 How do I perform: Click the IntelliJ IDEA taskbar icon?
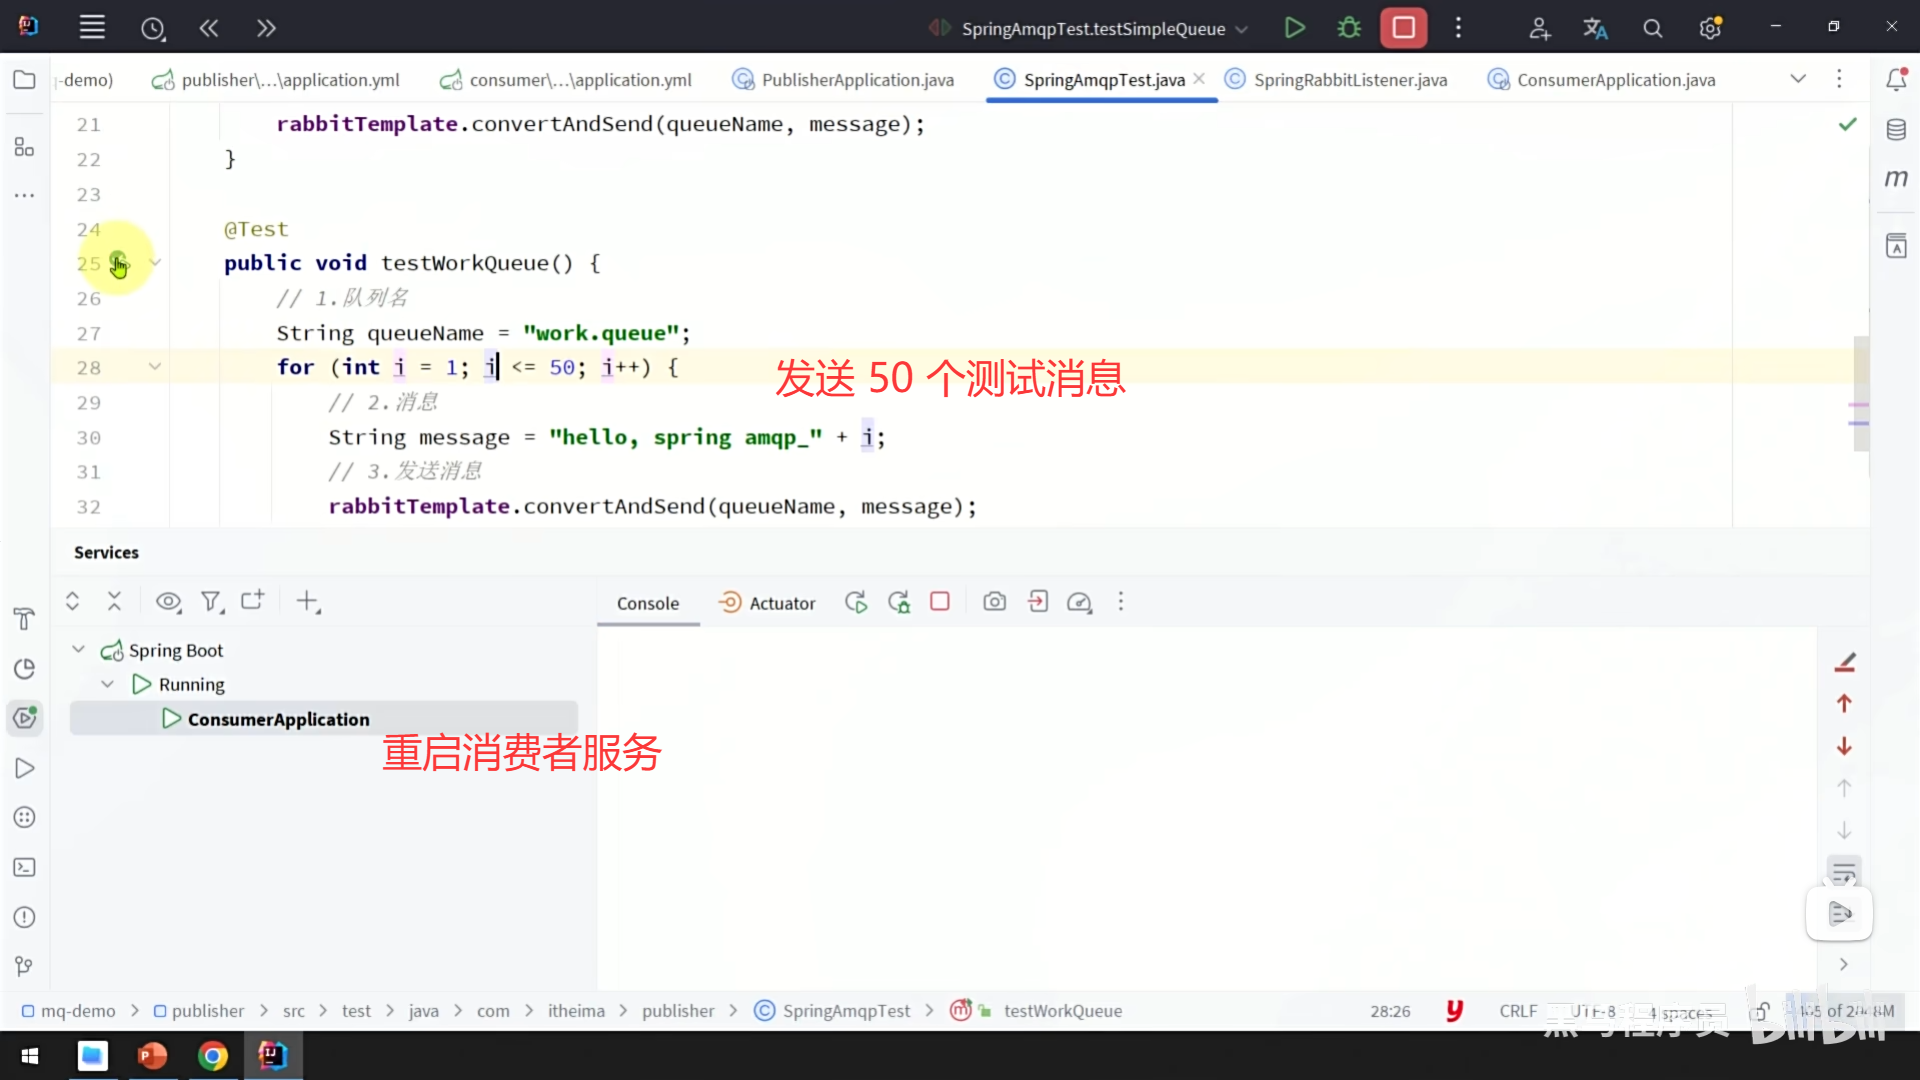272,1055
